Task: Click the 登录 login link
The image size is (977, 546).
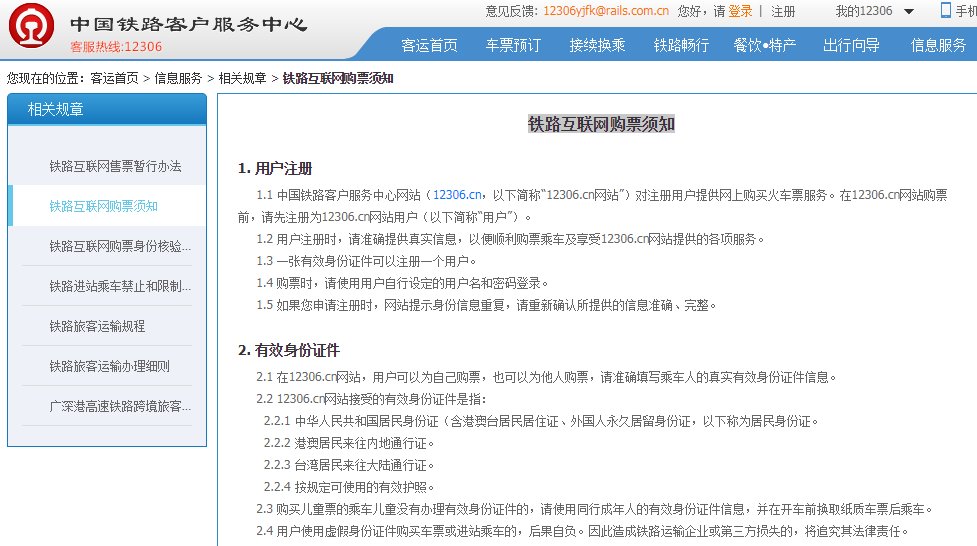Action: click(740, 11)
